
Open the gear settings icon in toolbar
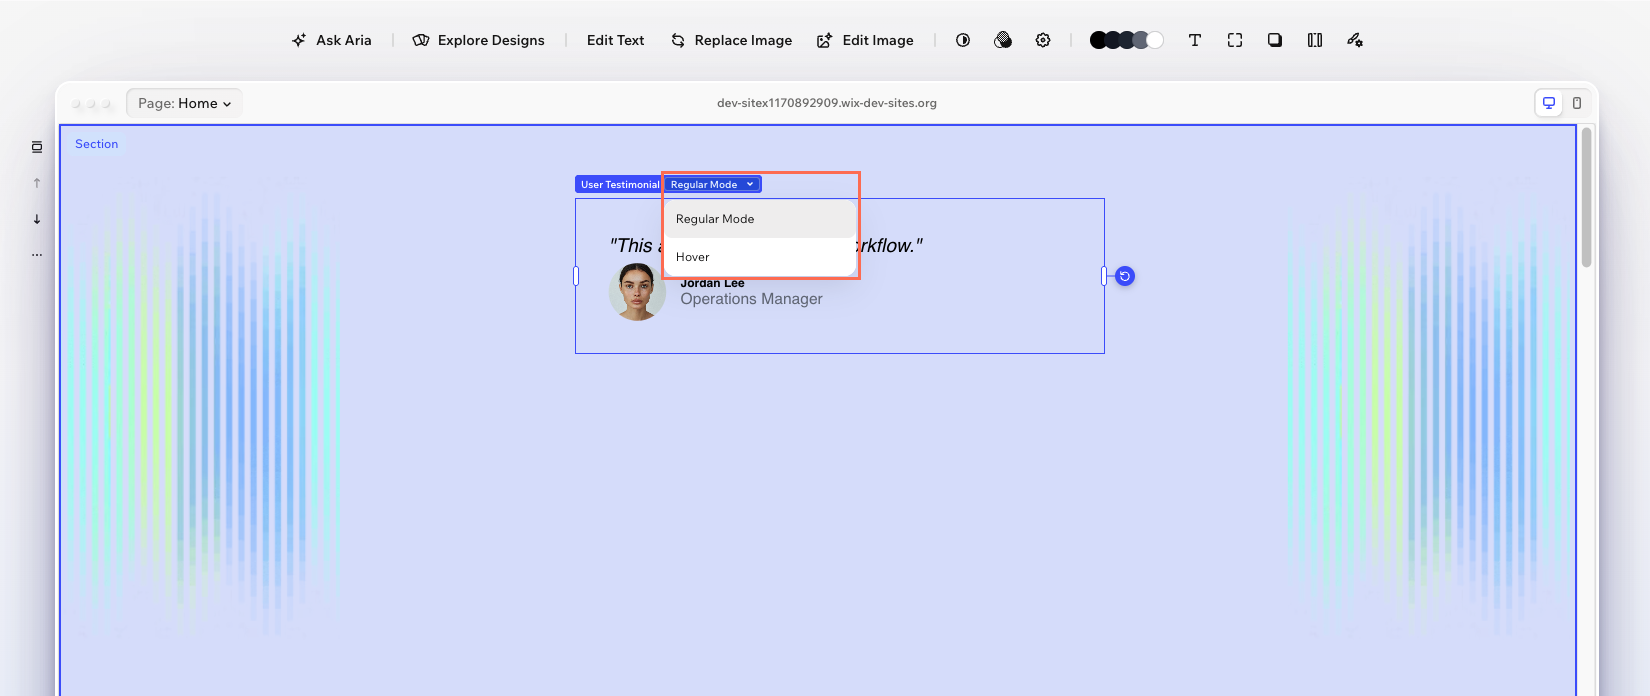click(x=1043, y=40)
